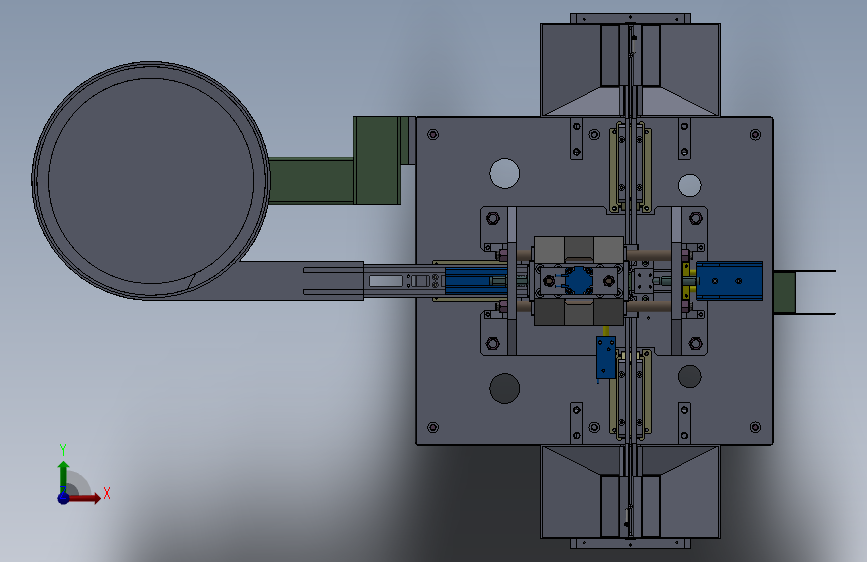The width and height of the screenshot is (867, 562).
Task: Pick the dark round hole at the plate's lower right
Action: tap(690, 376)
